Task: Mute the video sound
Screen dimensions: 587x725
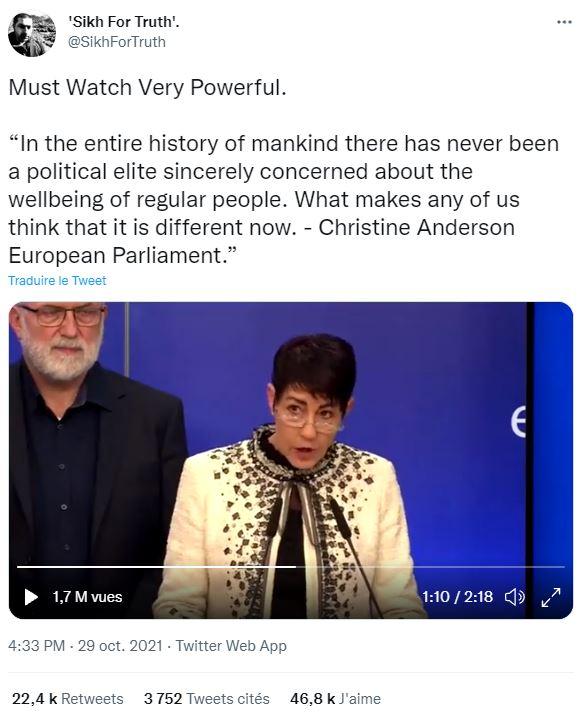Action: point(514,597)
